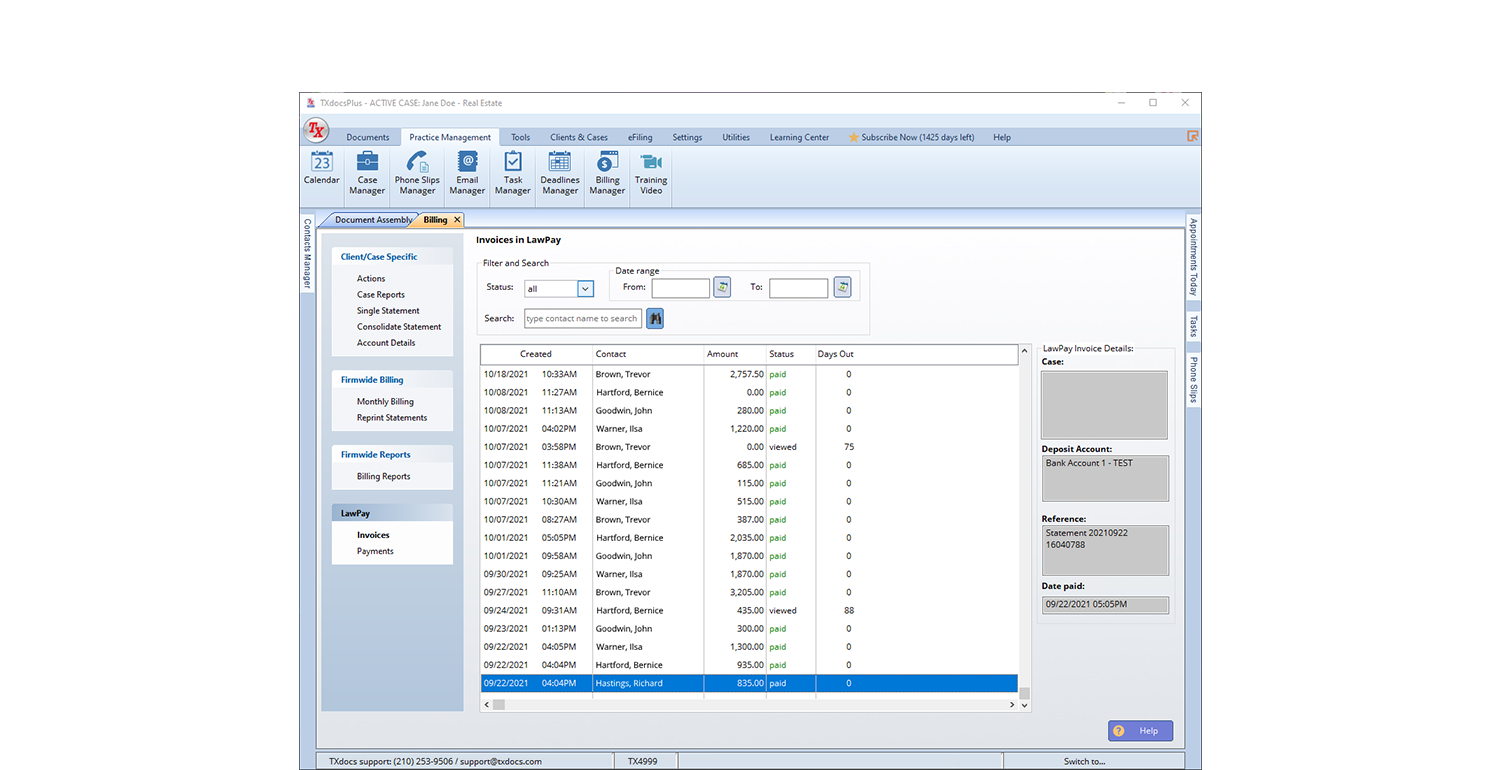Image resolution: width=1500 pixels, height=770 pixels.
Task: Select the Document Assembly tab
Action: pyautogui.click(x=372, y=220)
